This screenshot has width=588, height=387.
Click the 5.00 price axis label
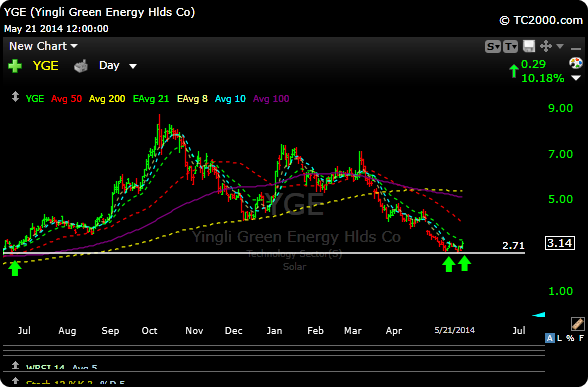click(561, 199)
